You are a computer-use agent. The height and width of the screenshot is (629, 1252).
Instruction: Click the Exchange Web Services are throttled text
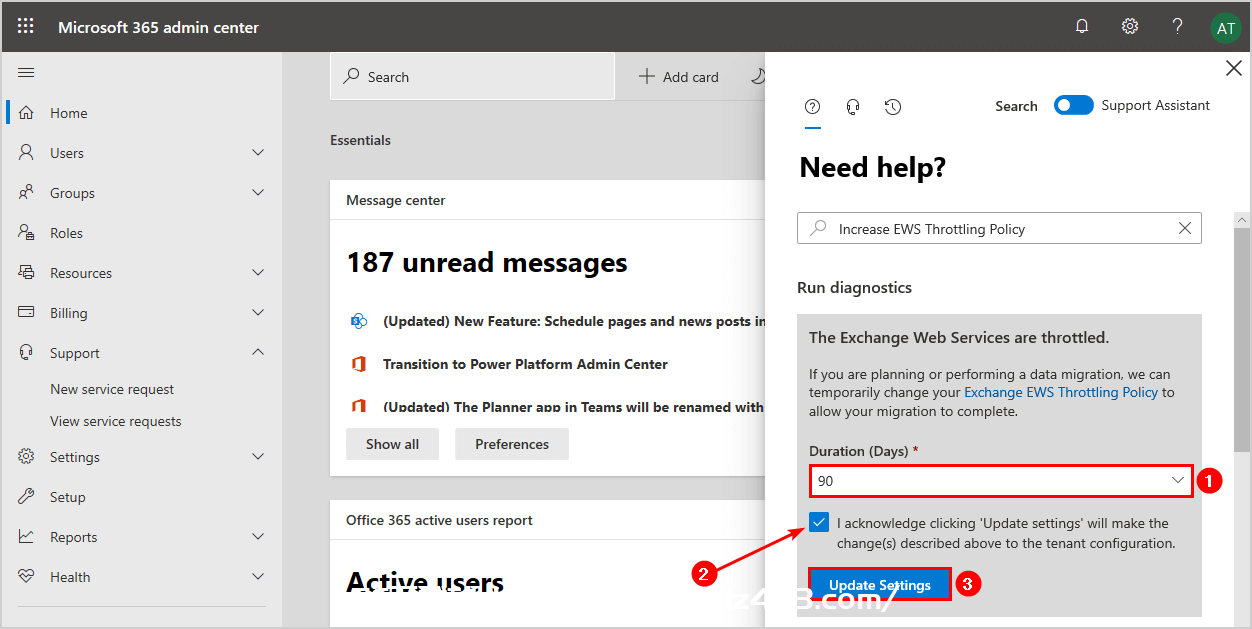coord(959,338)
